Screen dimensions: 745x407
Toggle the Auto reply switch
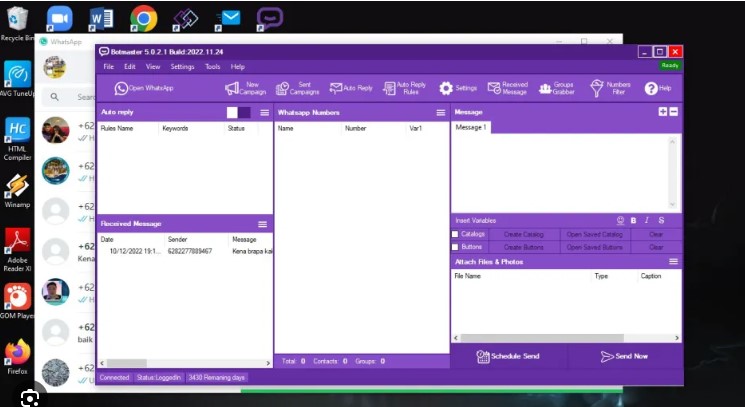(239, 113)
